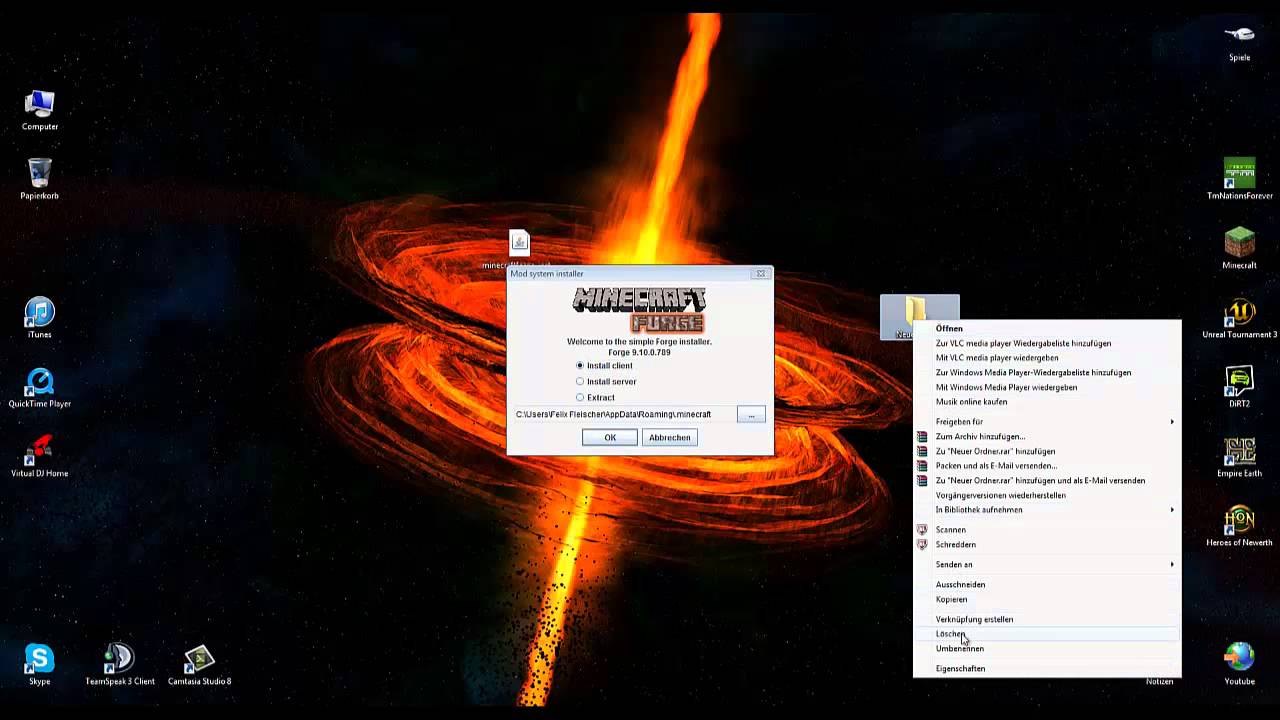Choose Löschen in the context menu
This screenshot has width=1280, height=720.
click(x=1047, y=634)
